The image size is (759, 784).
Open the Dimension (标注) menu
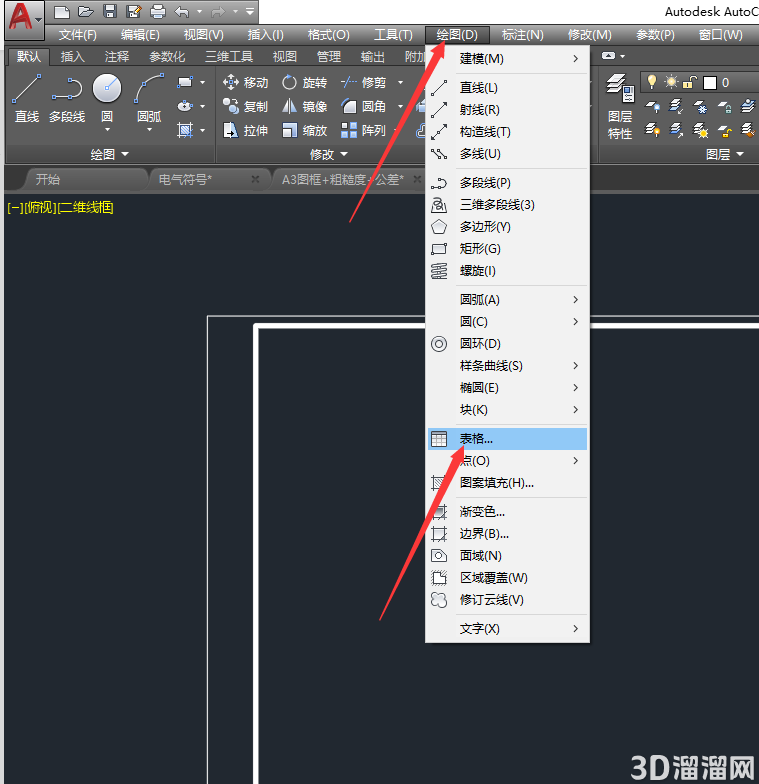(x=522, y=35)
